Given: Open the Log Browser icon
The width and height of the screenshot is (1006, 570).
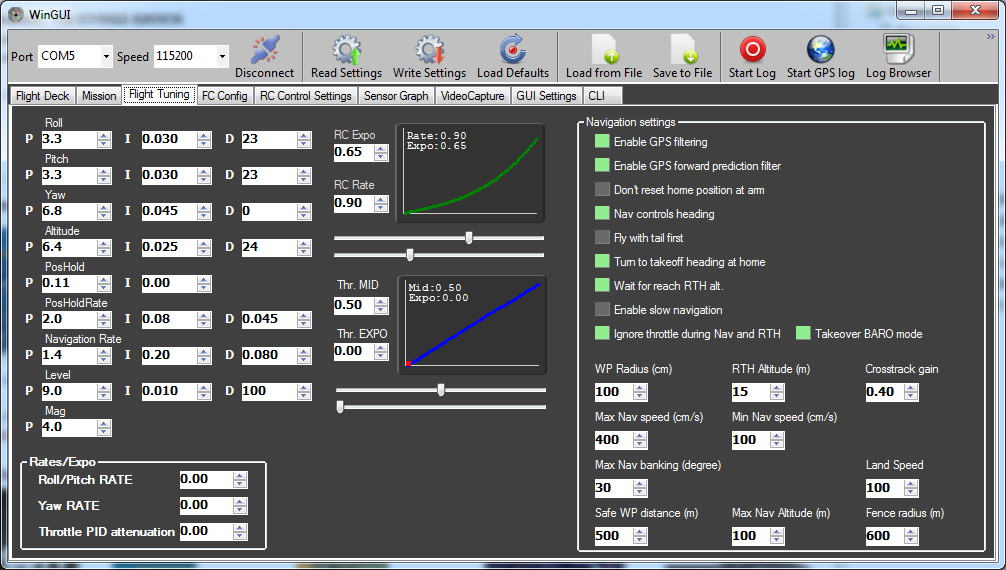Looking at the screenshot, I should pos(897,50).
